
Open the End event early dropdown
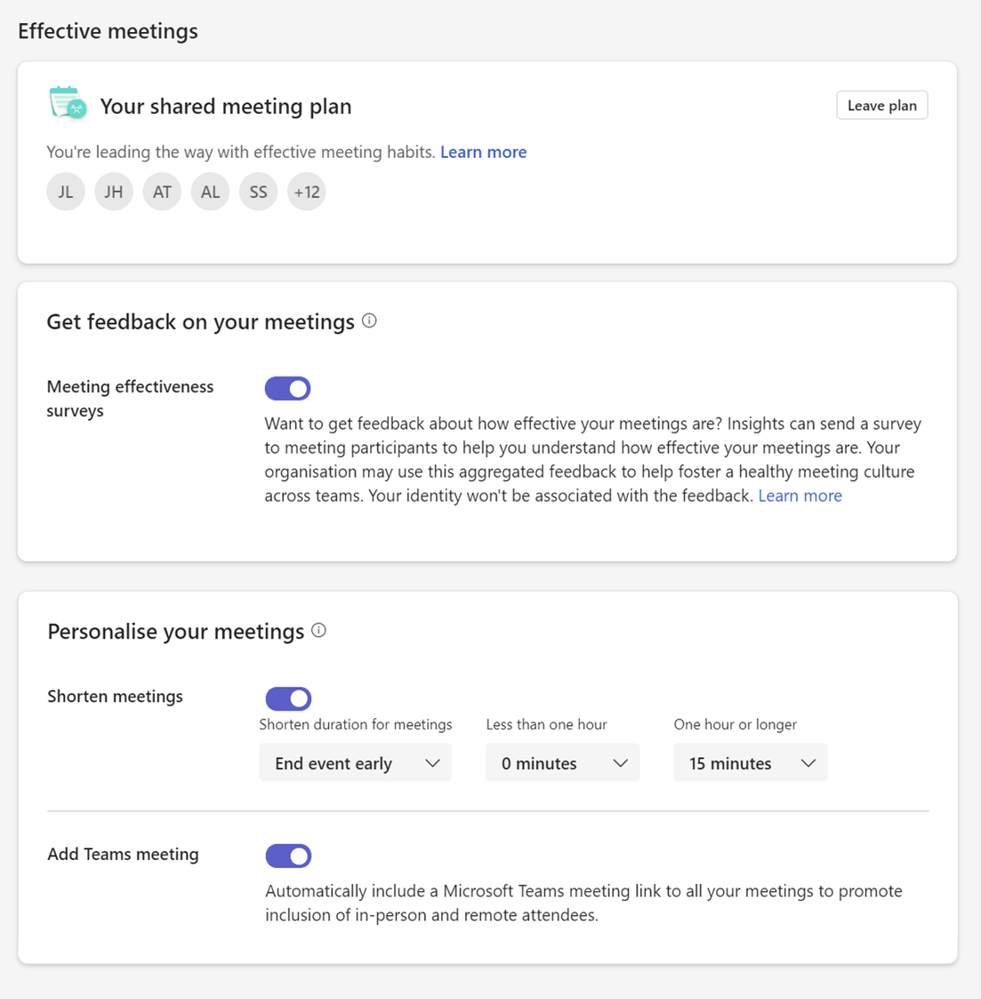356,763
